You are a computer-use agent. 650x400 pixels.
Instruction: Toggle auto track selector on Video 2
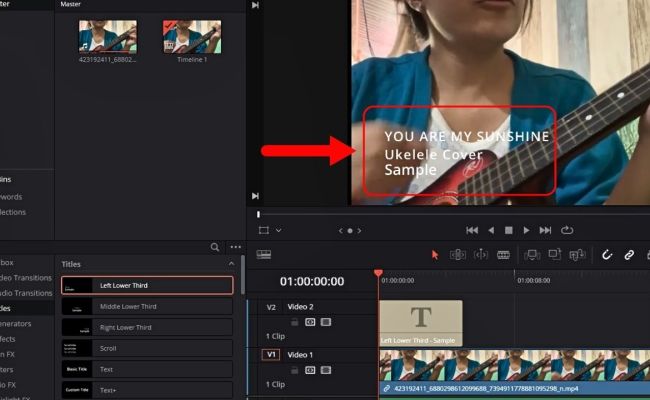point(310,322)
